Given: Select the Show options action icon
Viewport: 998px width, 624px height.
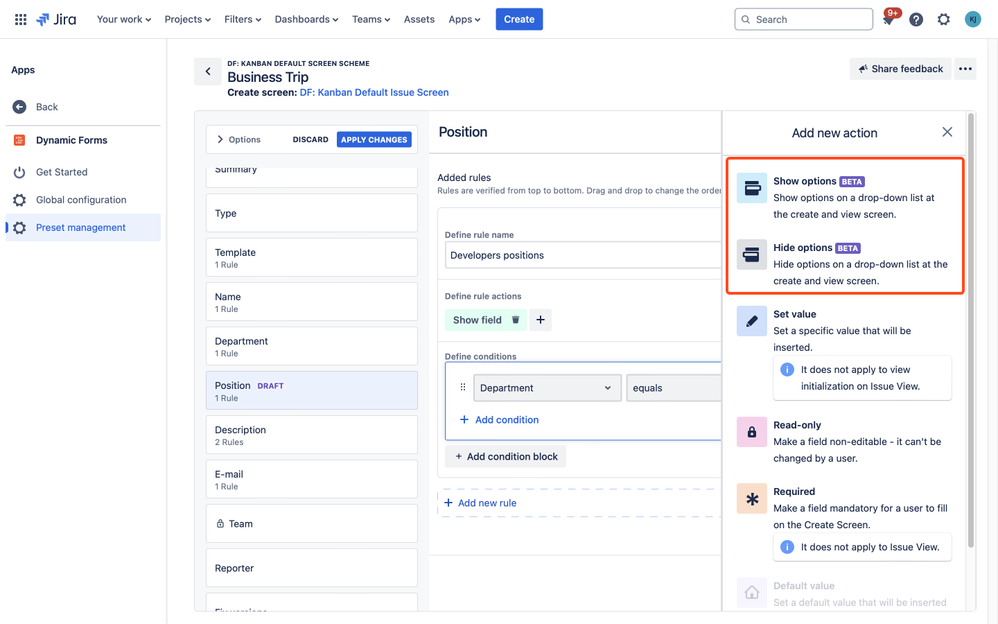Looking at the screenshot, I should coord(752,188).
